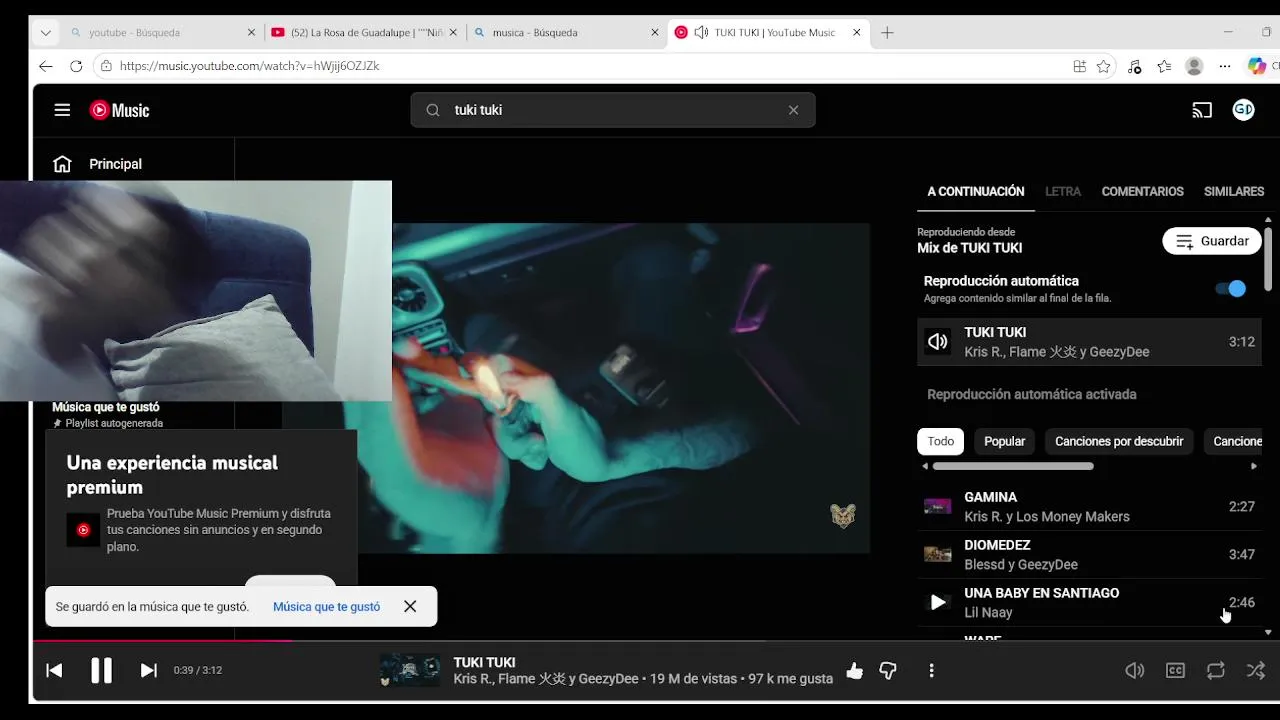The width and height of the screenshot is (1280, 720).
Task: Open browser settings and more menu
Action: point(1225,66)
